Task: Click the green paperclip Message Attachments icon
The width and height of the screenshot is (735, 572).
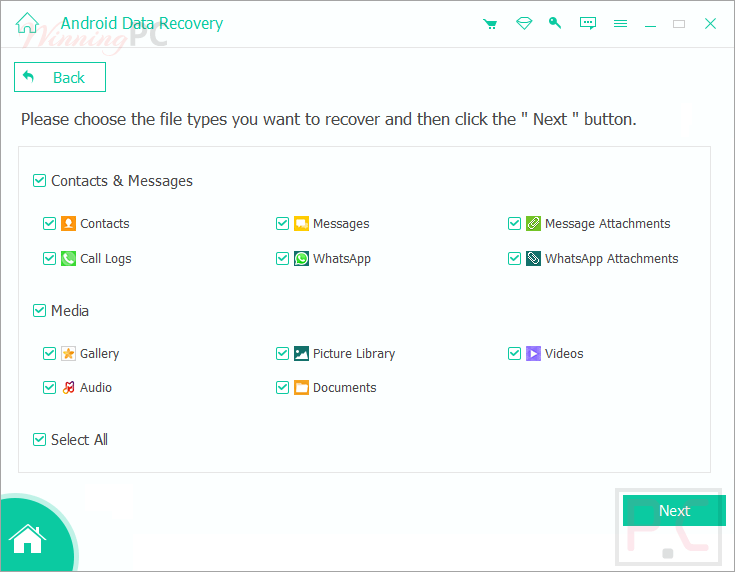Action: tap(533, 224)
